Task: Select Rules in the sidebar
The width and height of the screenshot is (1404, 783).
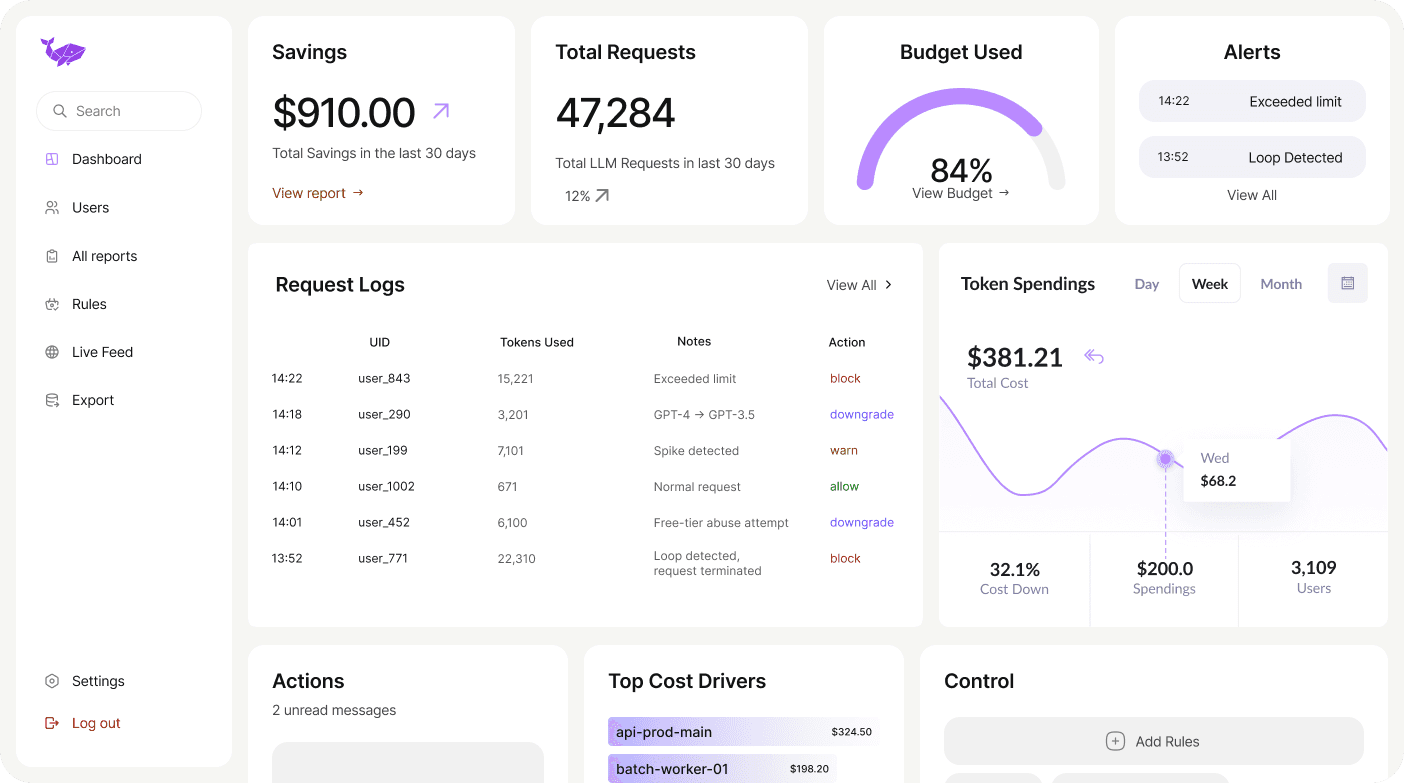Action: [91, 304]
